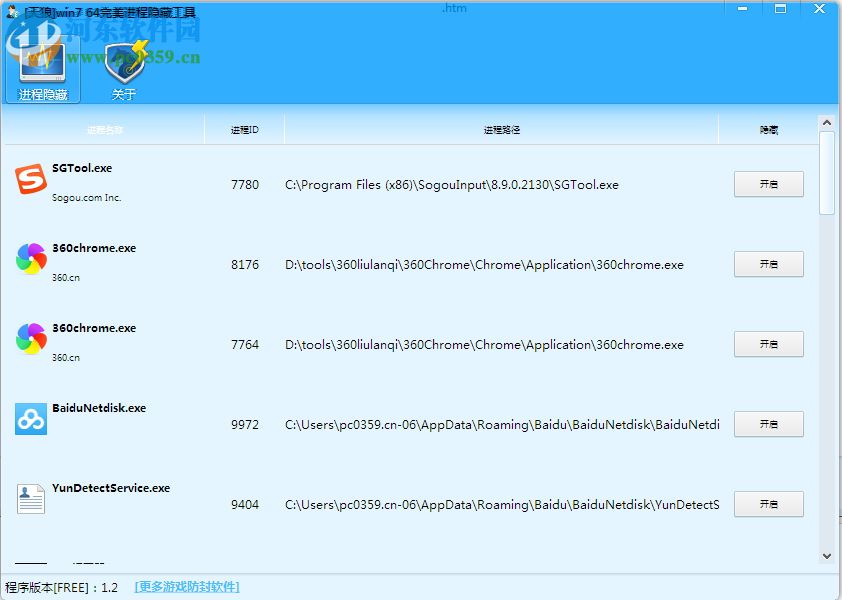
Task: Select the Sogou.com Inc. company text
Action: pyautogui.click(x=86, y=198)
